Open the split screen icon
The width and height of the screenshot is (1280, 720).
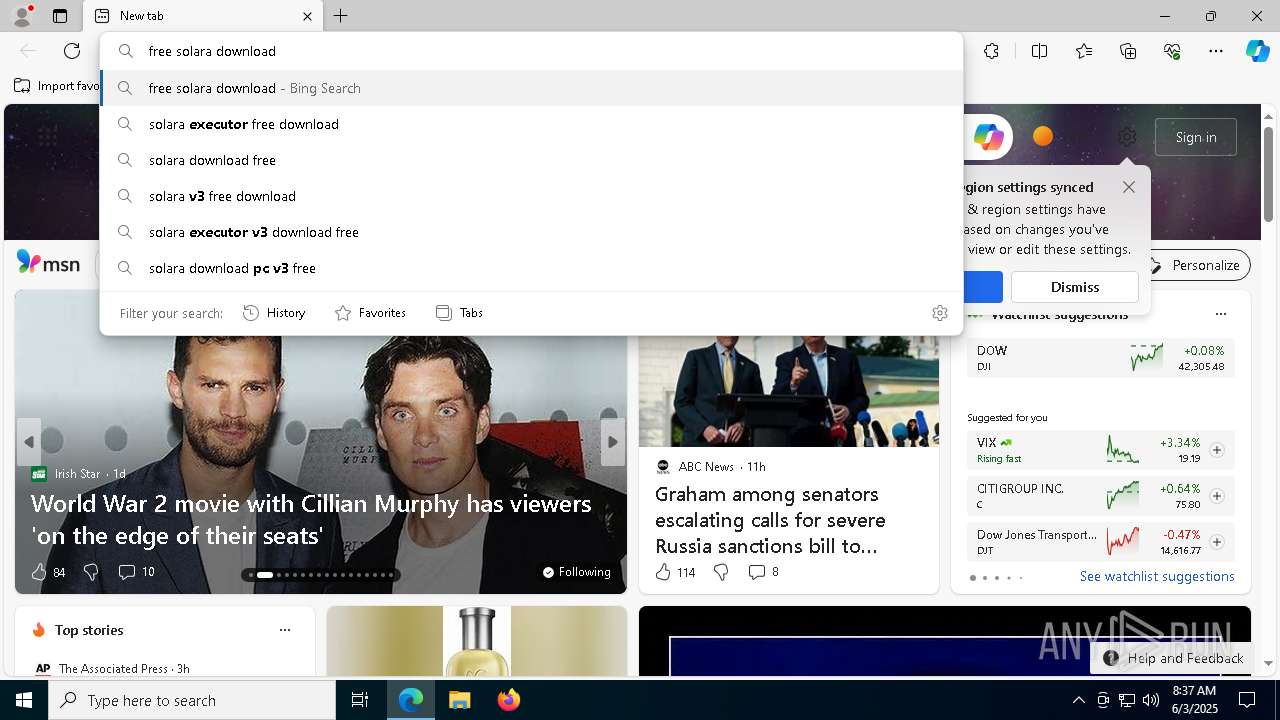(x=1039, y=51)
